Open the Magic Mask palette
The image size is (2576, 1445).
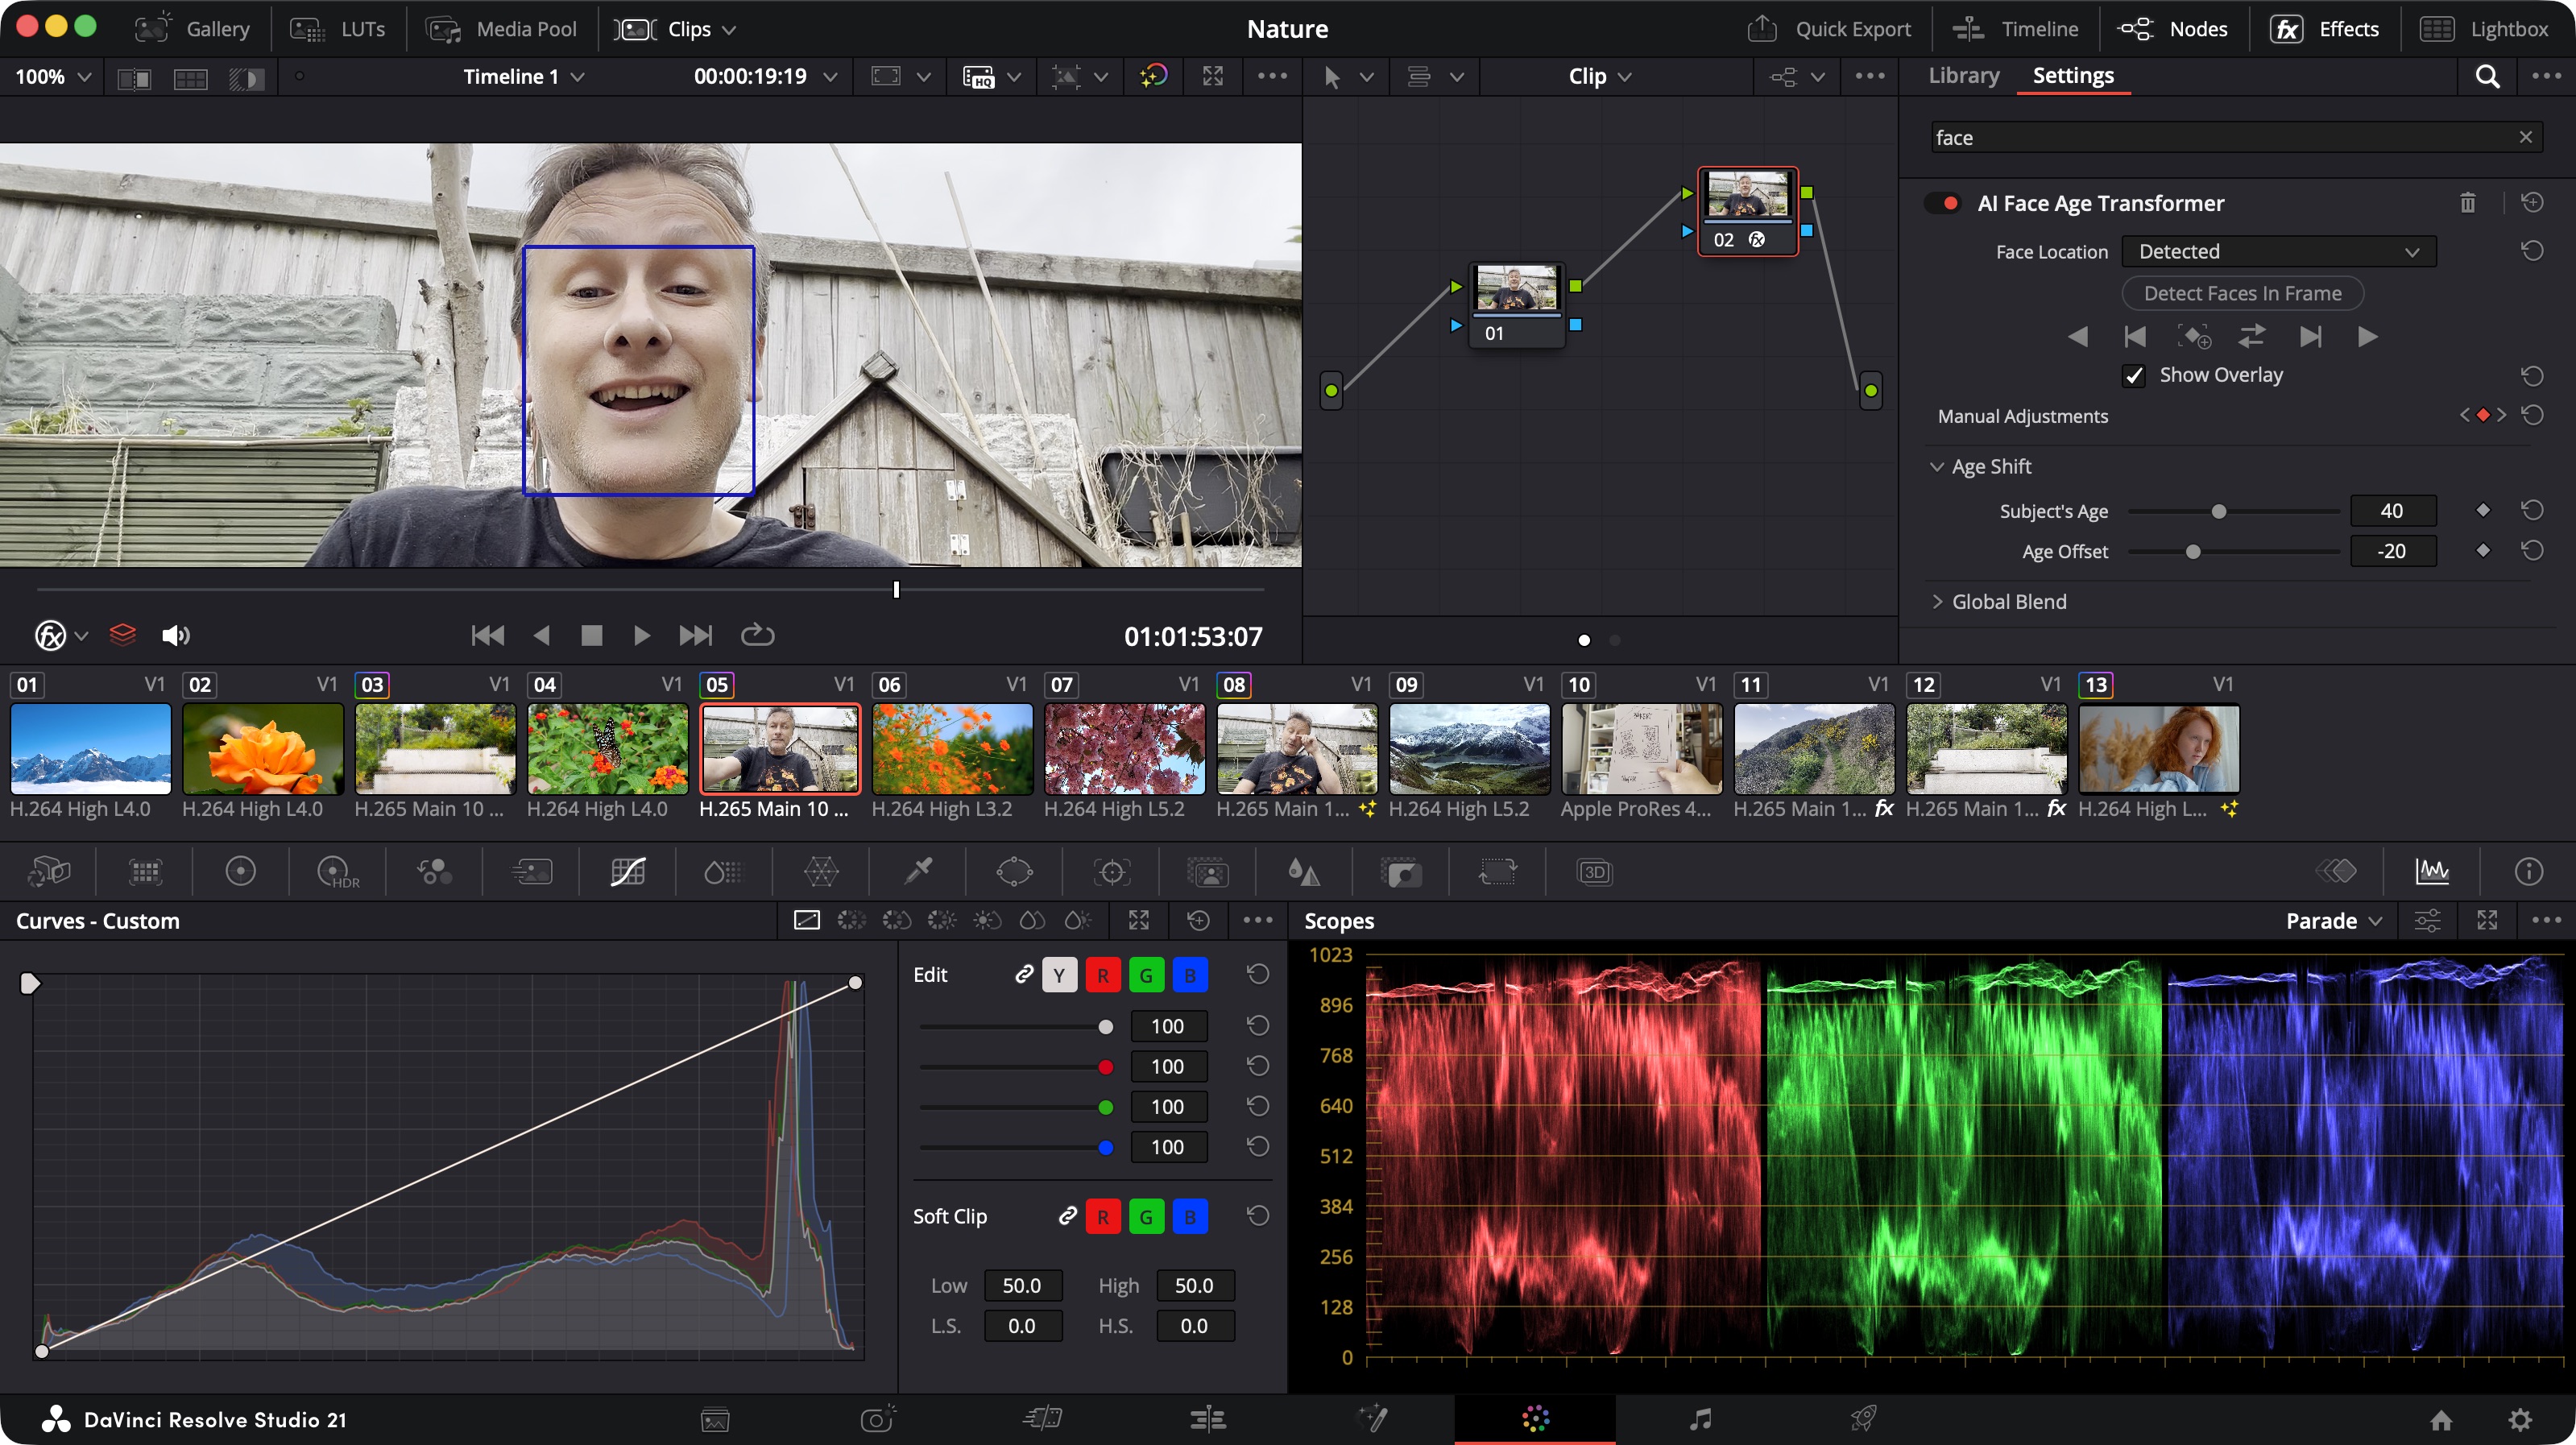pyautogui.click(x=1207, y=871)
